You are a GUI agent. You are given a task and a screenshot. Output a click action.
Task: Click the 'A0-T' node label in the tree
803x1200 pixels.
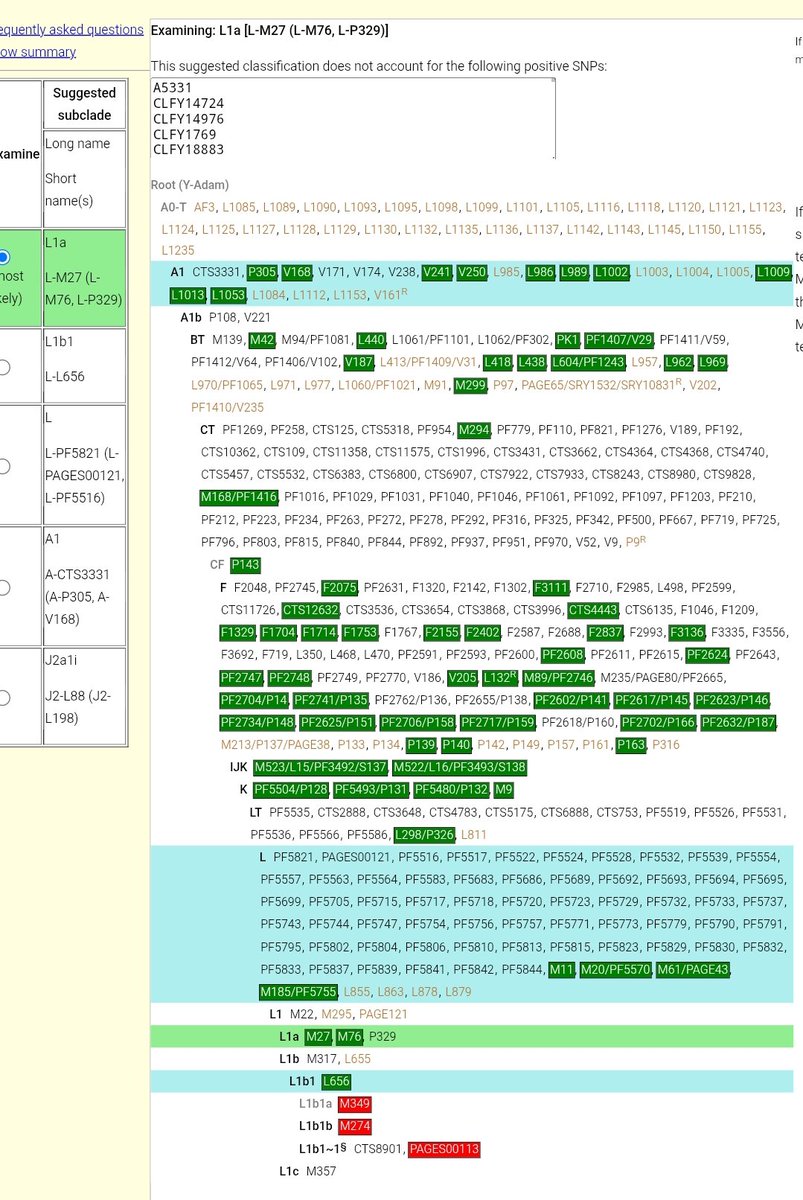[x=174, y=207]
